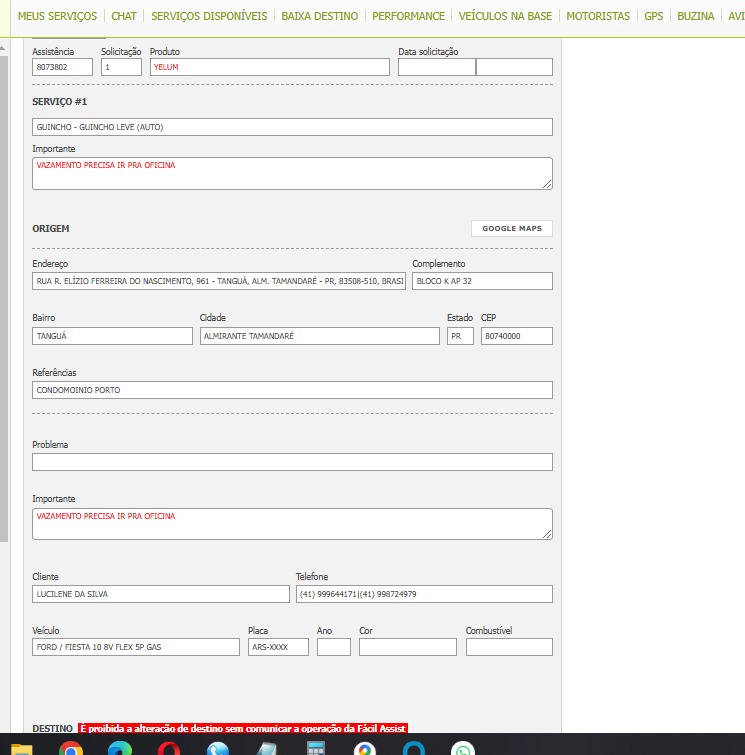Screen dimensions: 745x755
Task: Click the Importante textarea below Problema
Action: coord(292,524)
